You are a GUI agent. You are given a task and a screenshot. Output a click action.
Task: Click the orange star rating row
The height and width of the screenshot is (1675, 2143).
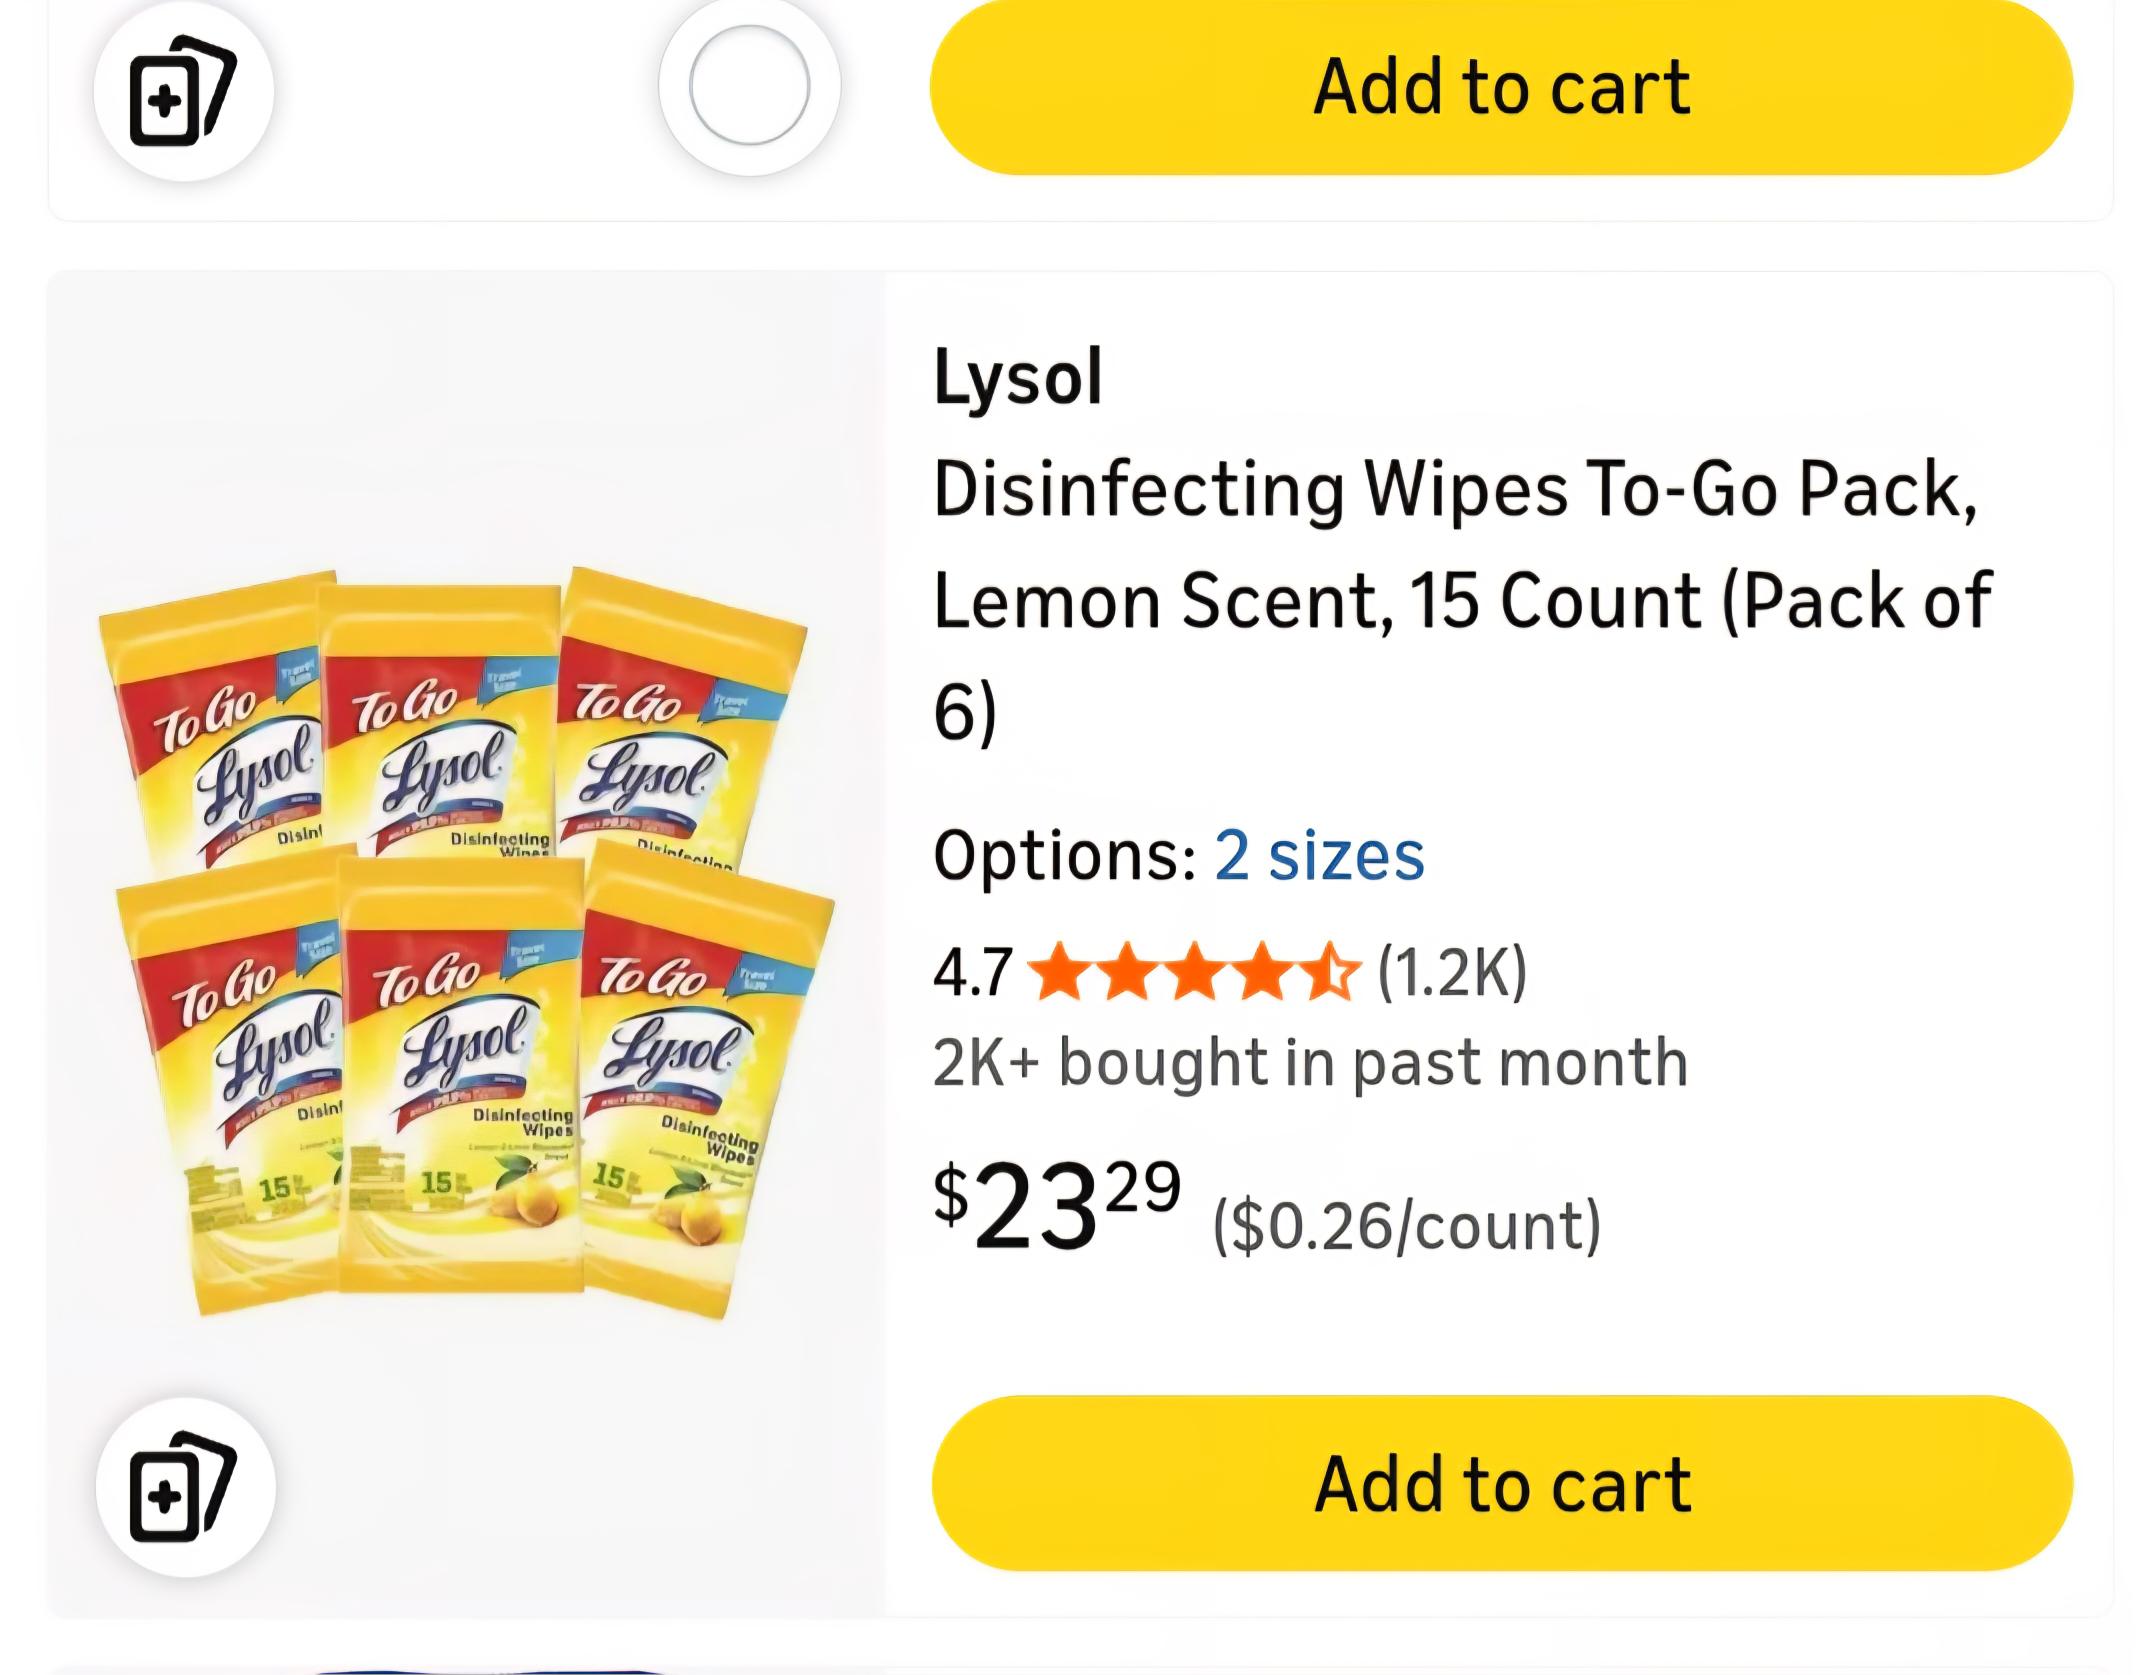point(1194,972)
